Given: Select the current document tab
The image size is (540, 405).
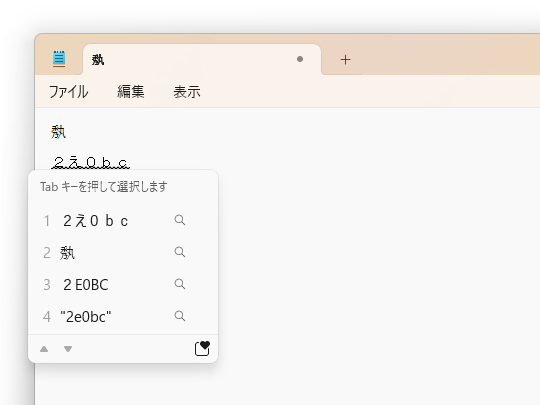Looking at the screenshot, I should (202, 59).
